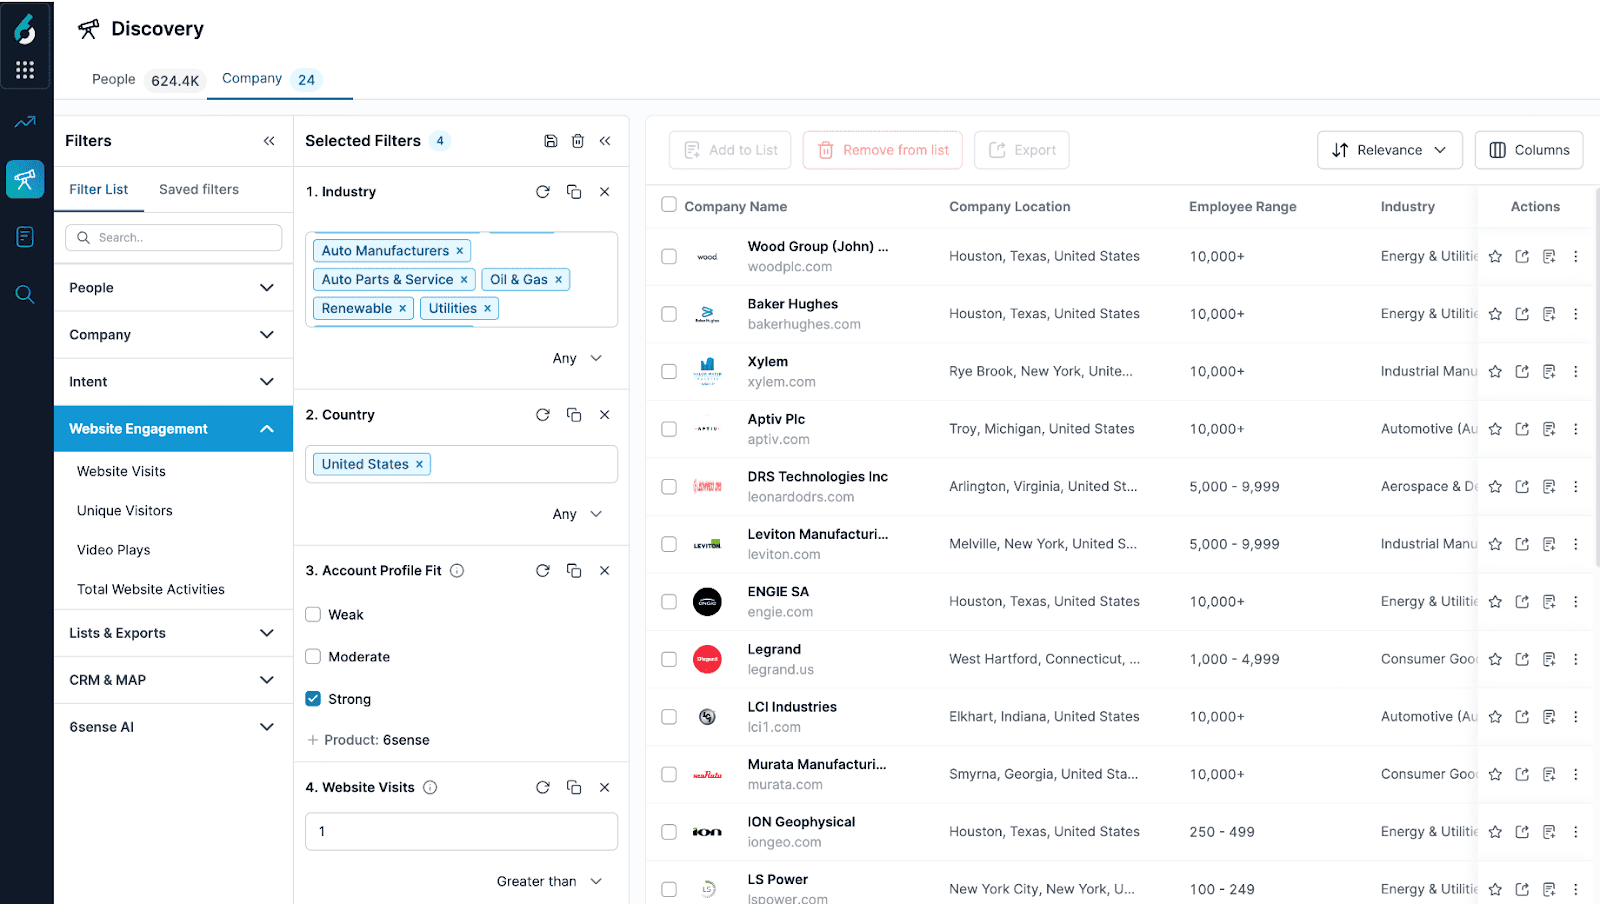Remove the Website Visits filter

[x=605, y=788]
